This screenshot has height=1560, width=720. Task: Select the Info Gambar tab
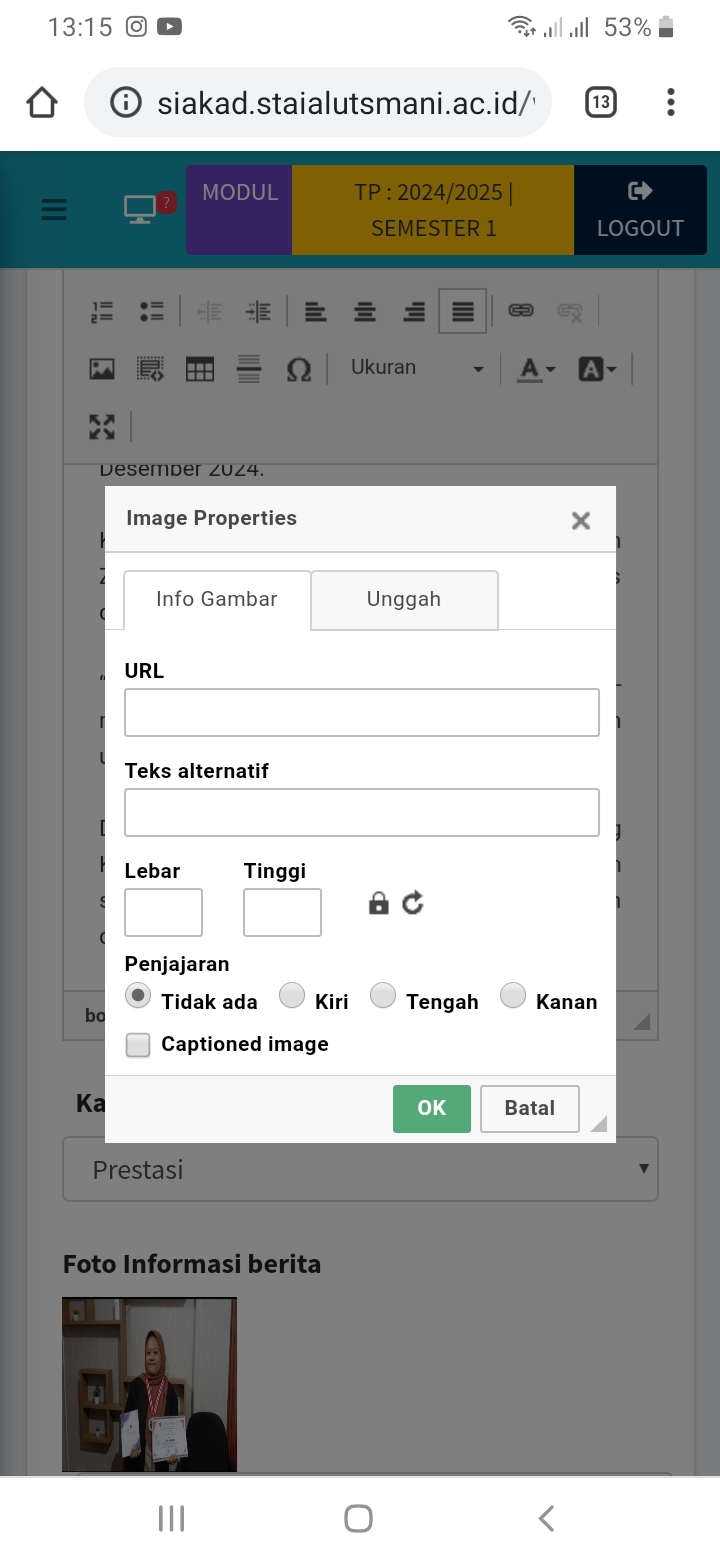(217, 599)
